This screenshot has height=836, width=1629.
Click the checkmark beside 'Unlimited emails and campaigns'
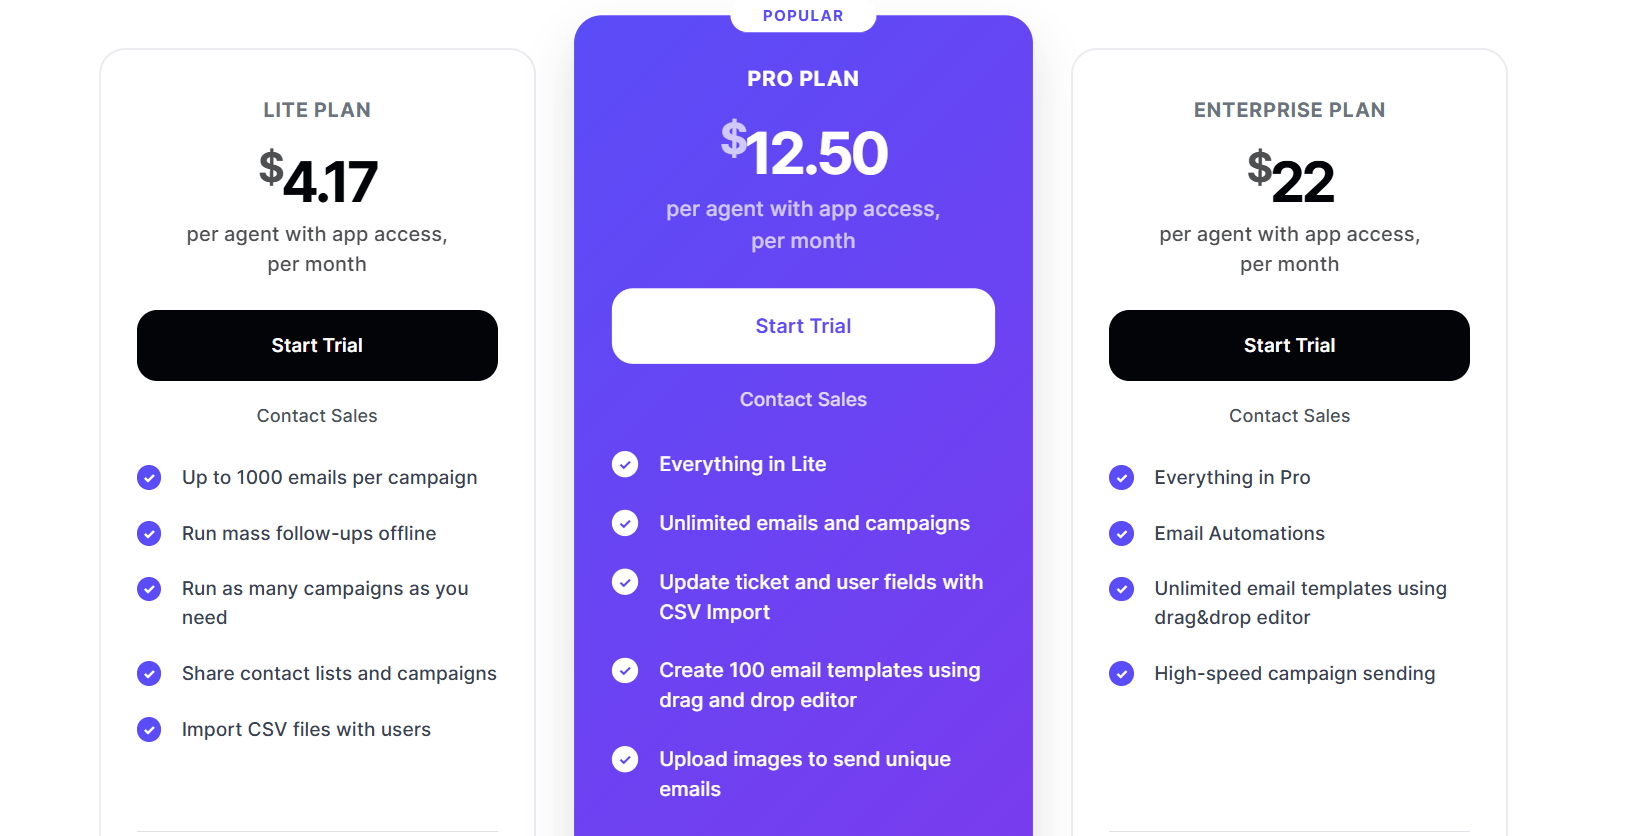(625, 523)
